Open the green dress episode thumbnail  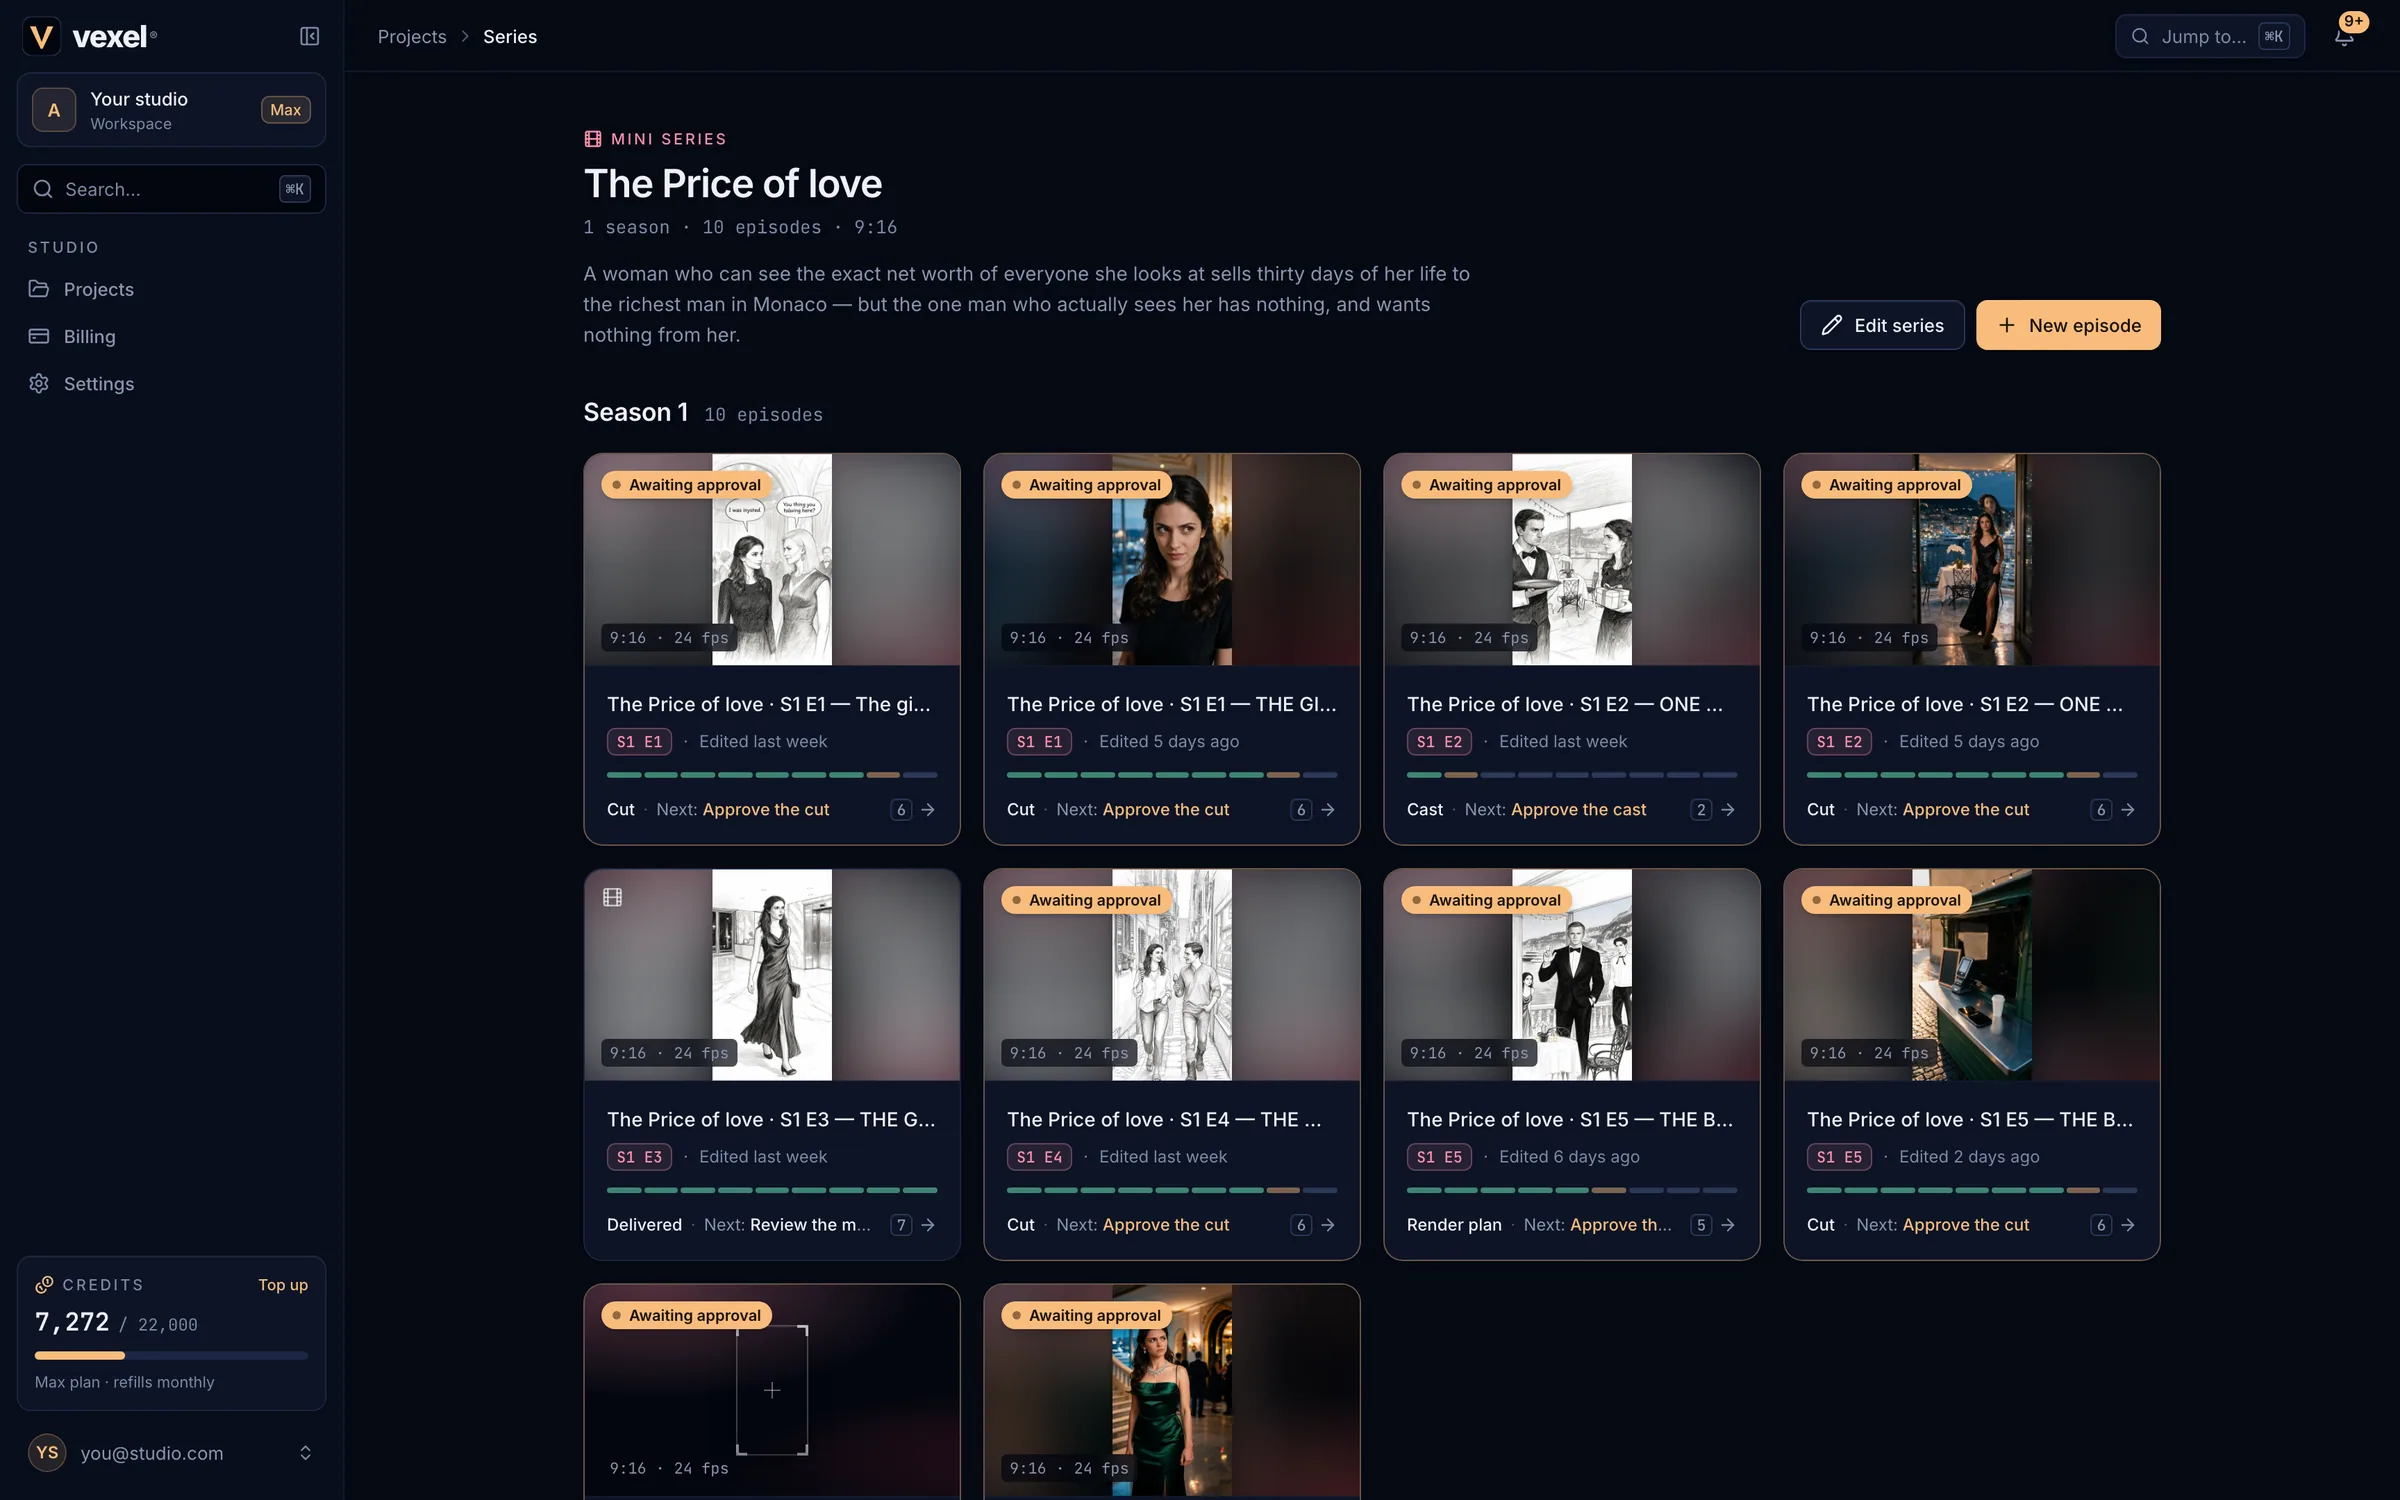[x=1172, y=1390]
